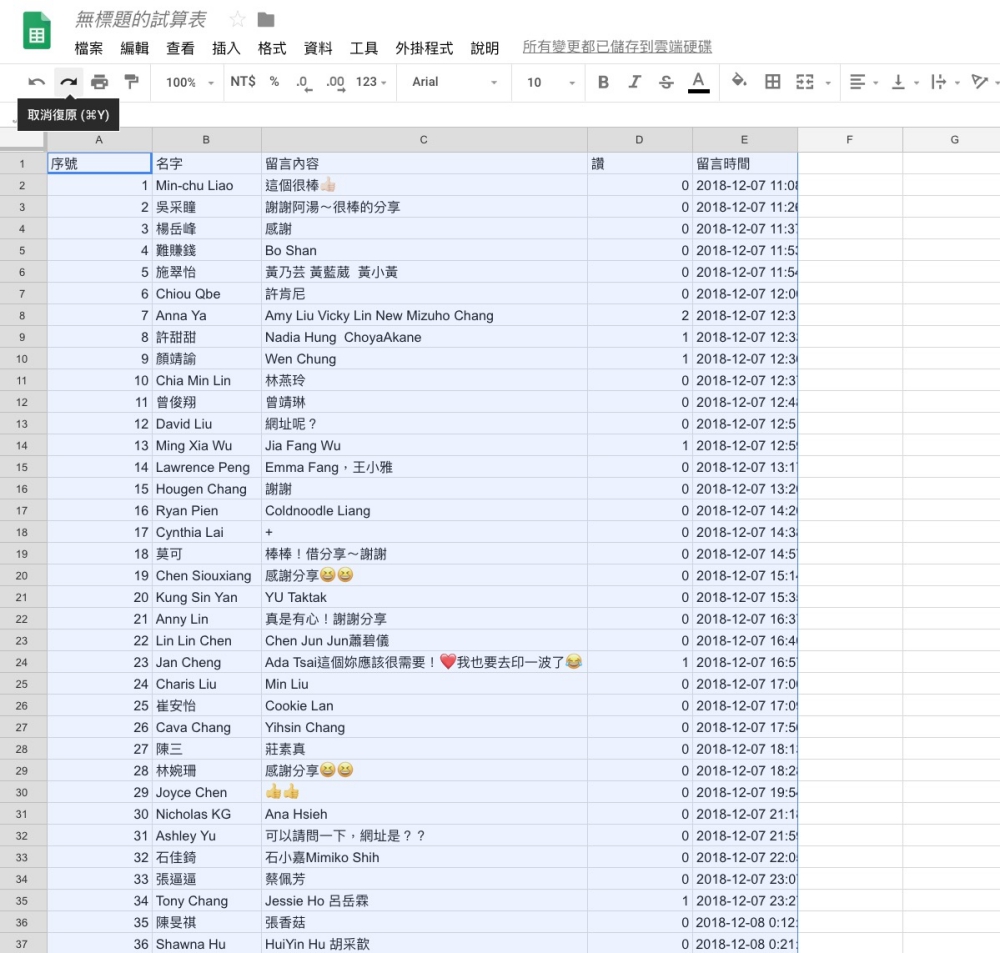
Task: Click the 所有變更都已儲存到雲端硬碟 link
Action: click(x=617, y=47)
